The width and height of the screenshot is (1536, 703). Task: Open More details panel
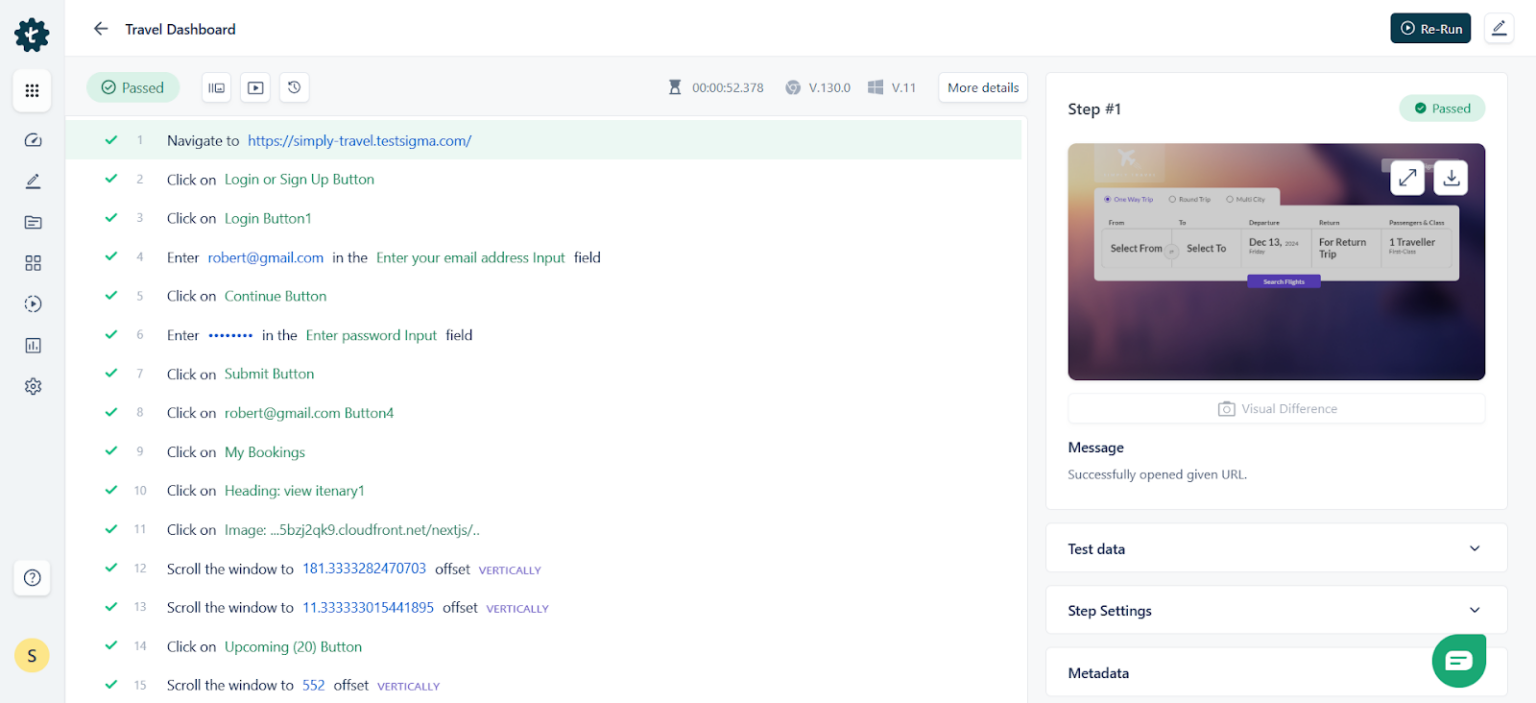[x=982, y=87]
